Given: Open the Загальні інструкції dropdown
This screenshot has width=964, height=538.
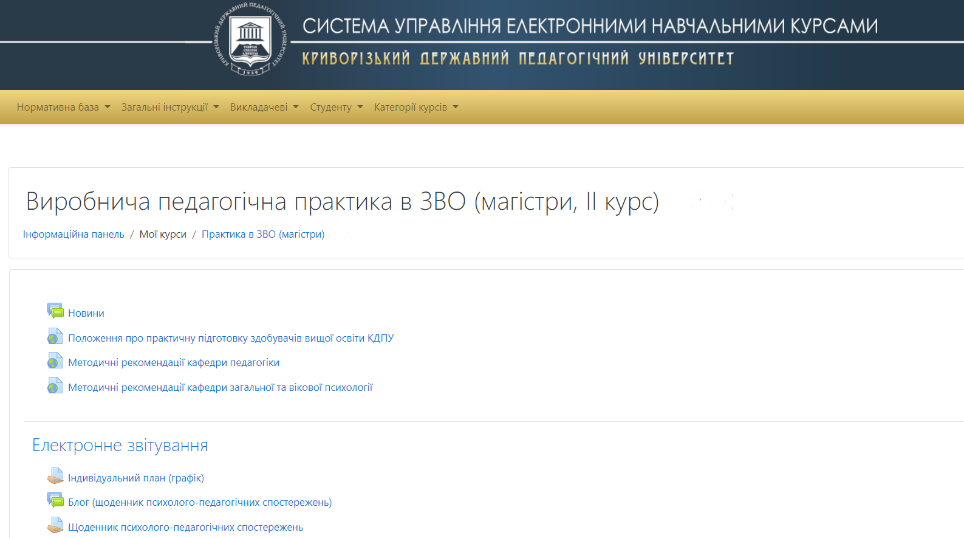Looking at the screenshot, I should click(x=169, y=107).
